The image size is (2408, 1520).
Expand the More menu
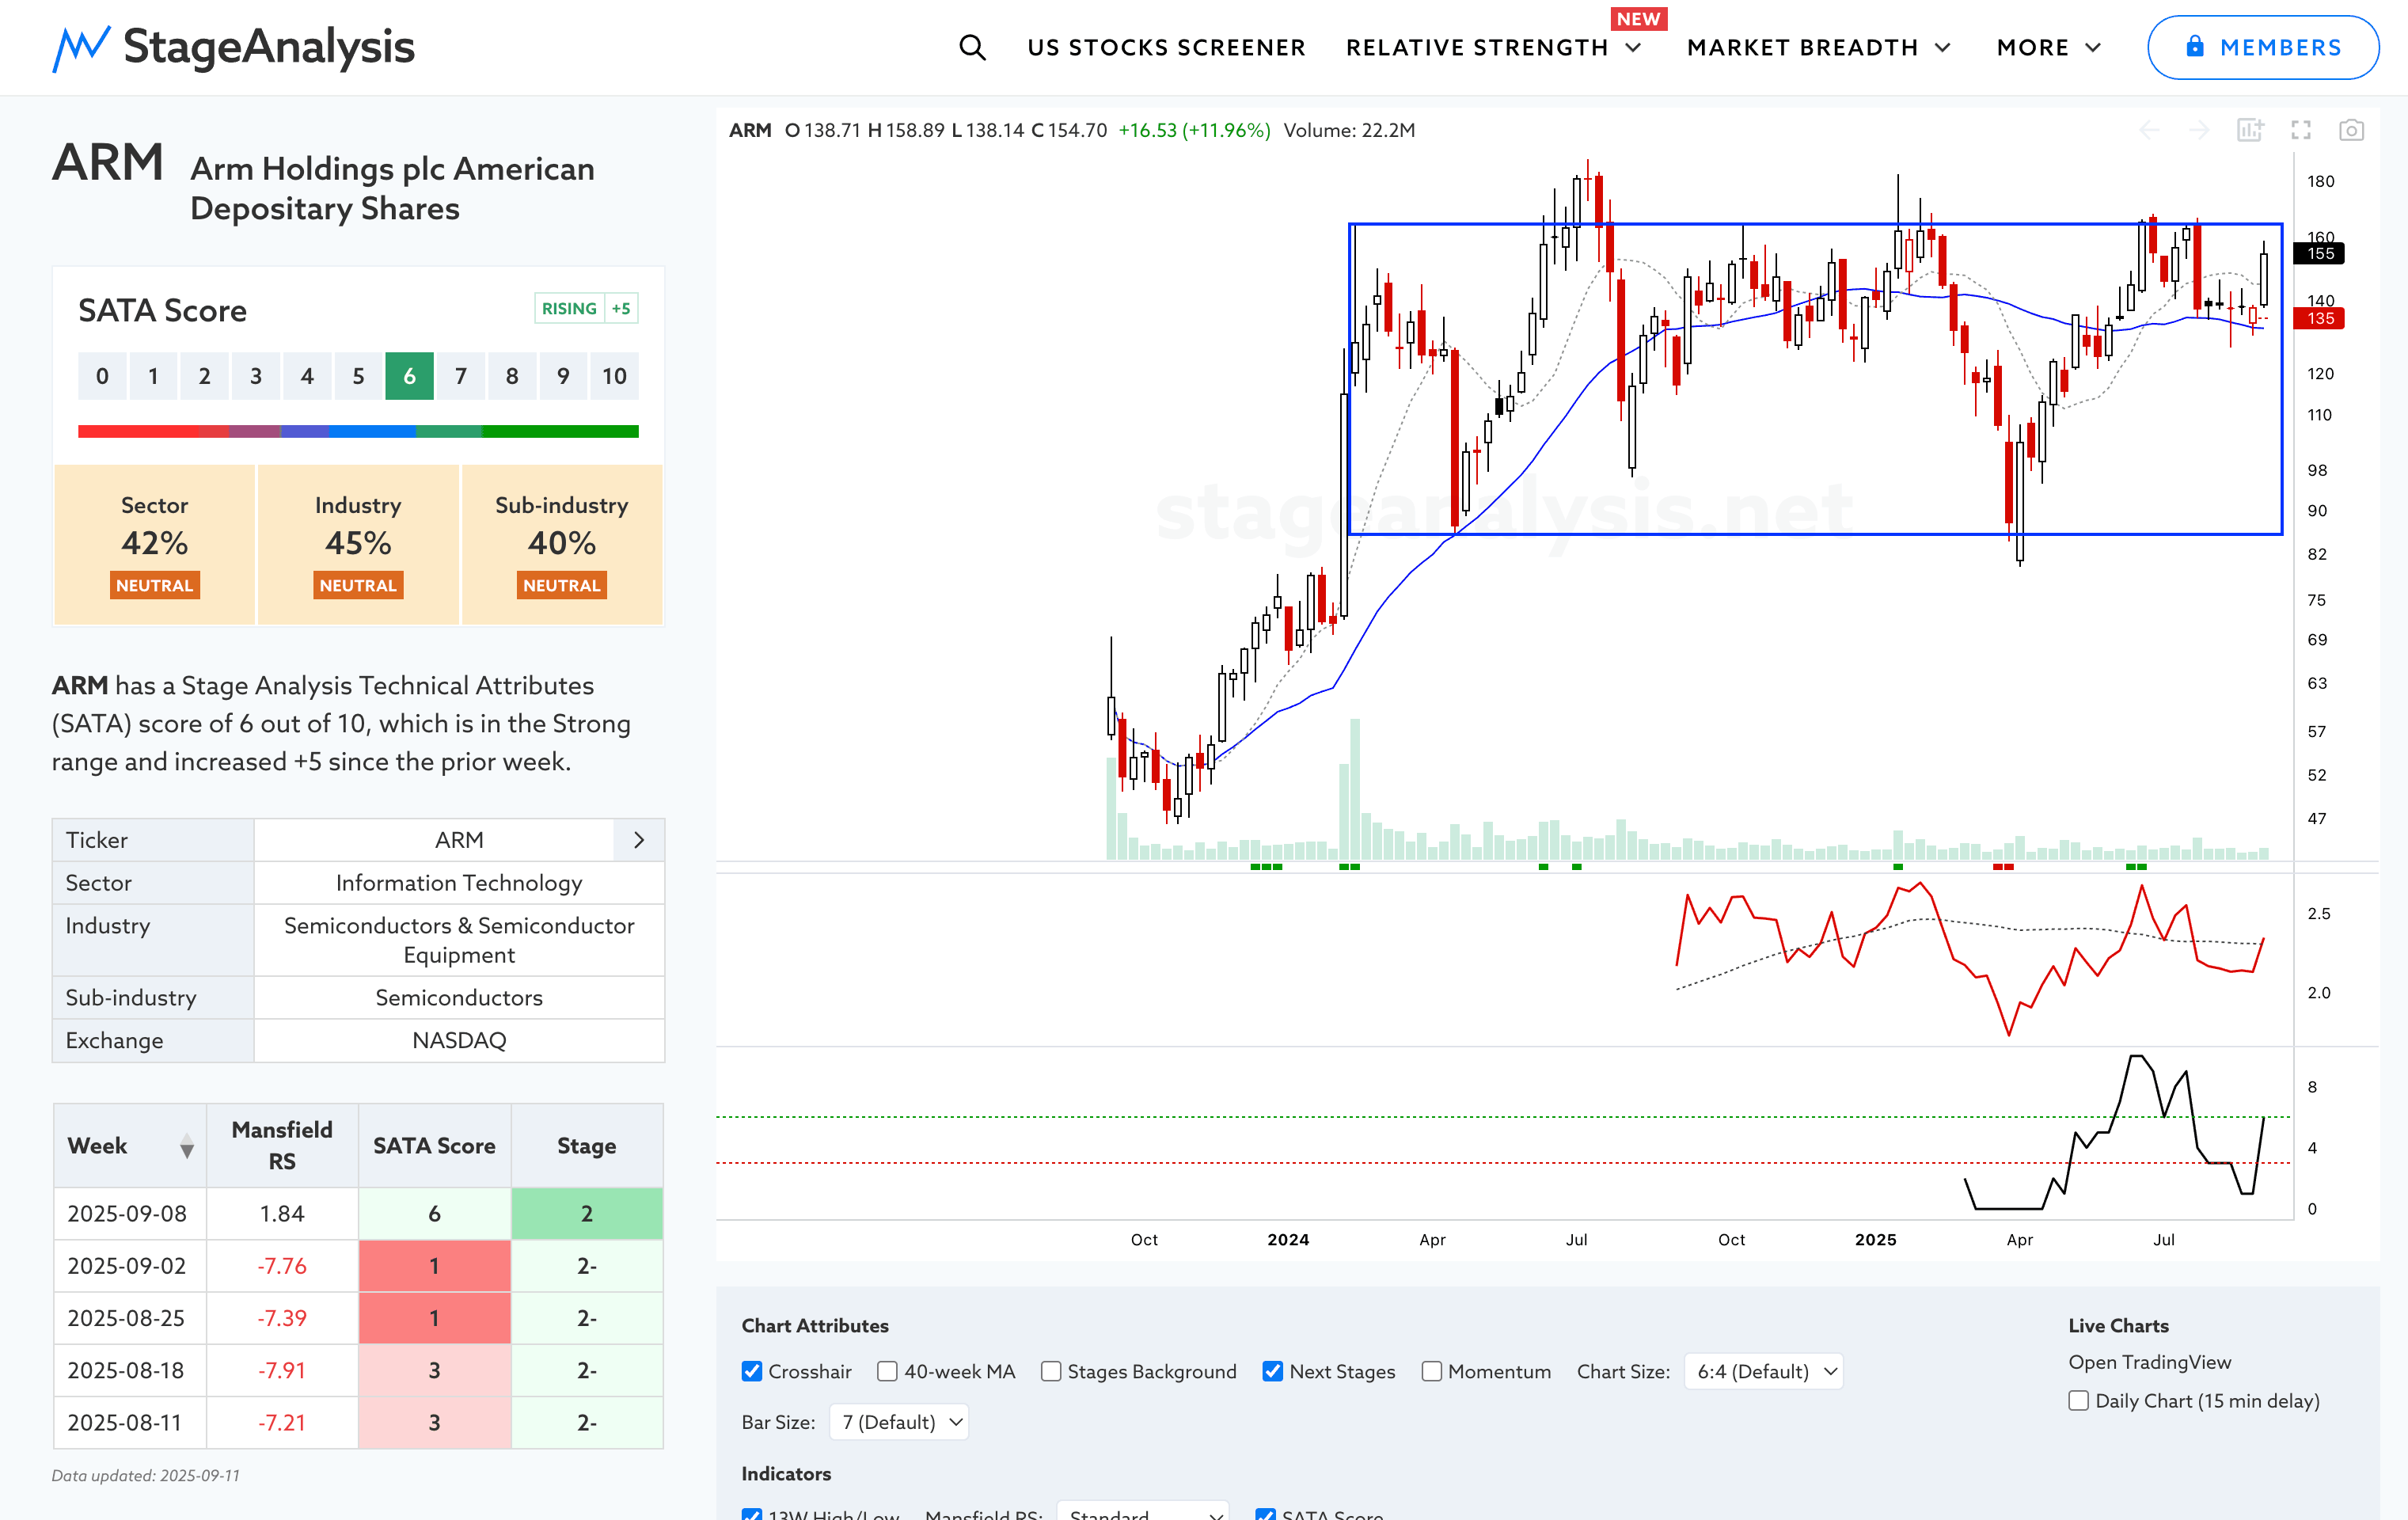point(2049,47)
